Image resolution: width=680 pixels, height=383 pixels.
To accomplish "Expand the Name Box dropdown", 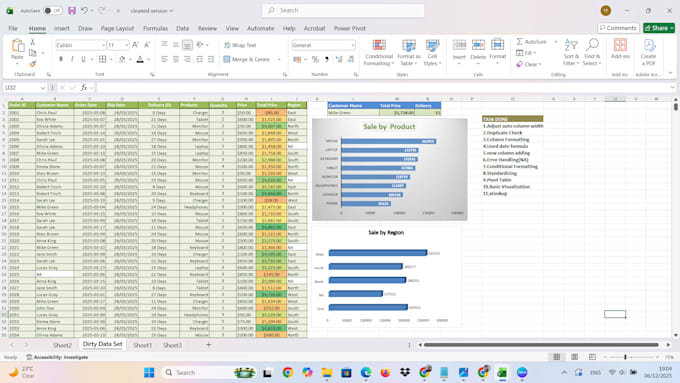I will (x=42, y=88).
